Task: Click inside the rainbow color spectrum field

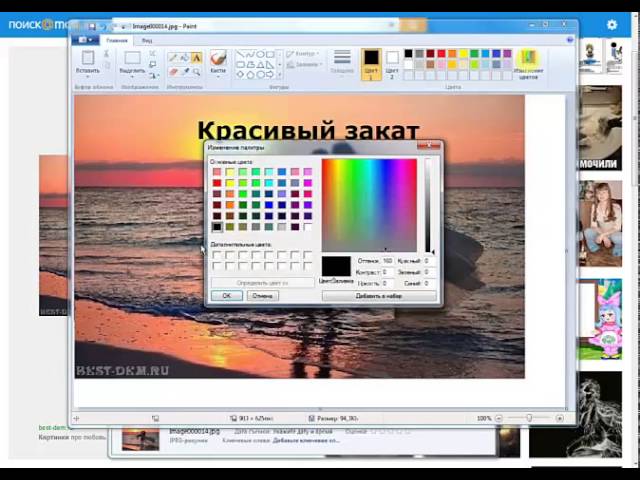Action: pyautogui.click(x=369, y=205)
